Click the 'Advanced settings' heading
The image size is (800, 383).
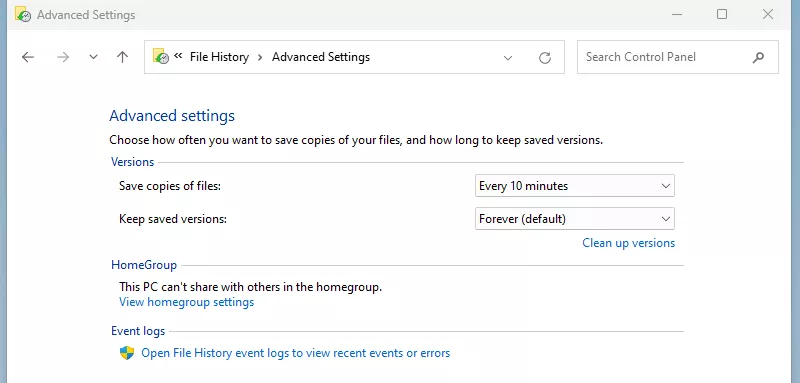click(172, 116)
